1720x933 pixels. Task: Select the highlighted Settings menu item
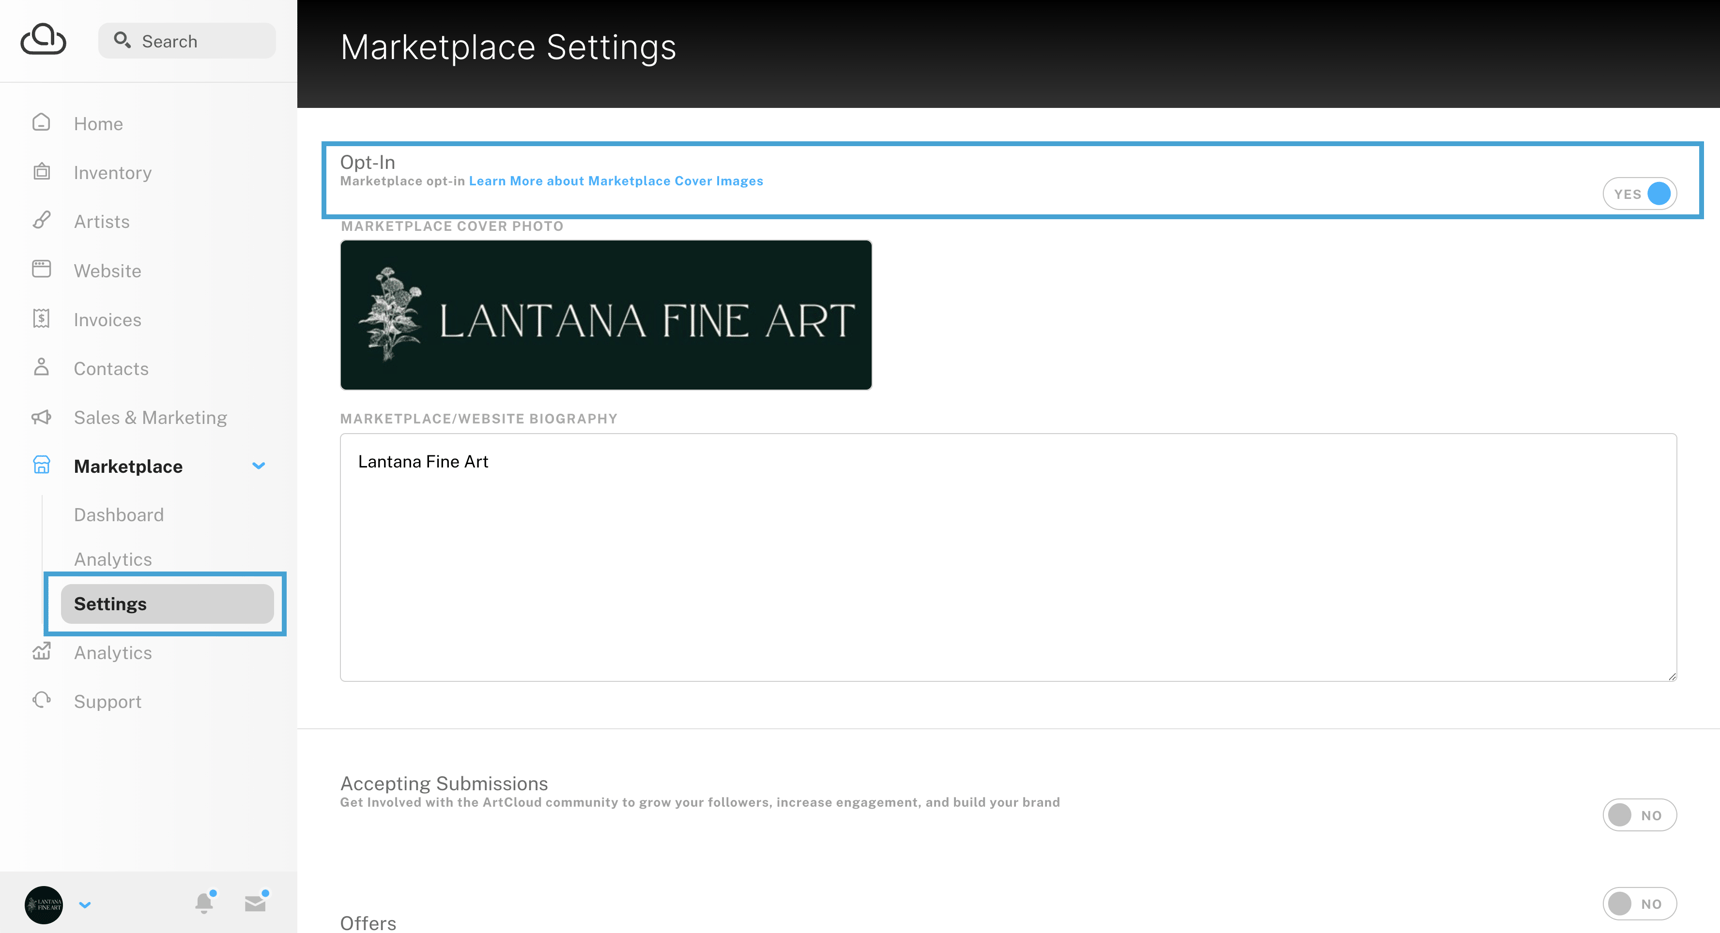[x=110, y=603]
